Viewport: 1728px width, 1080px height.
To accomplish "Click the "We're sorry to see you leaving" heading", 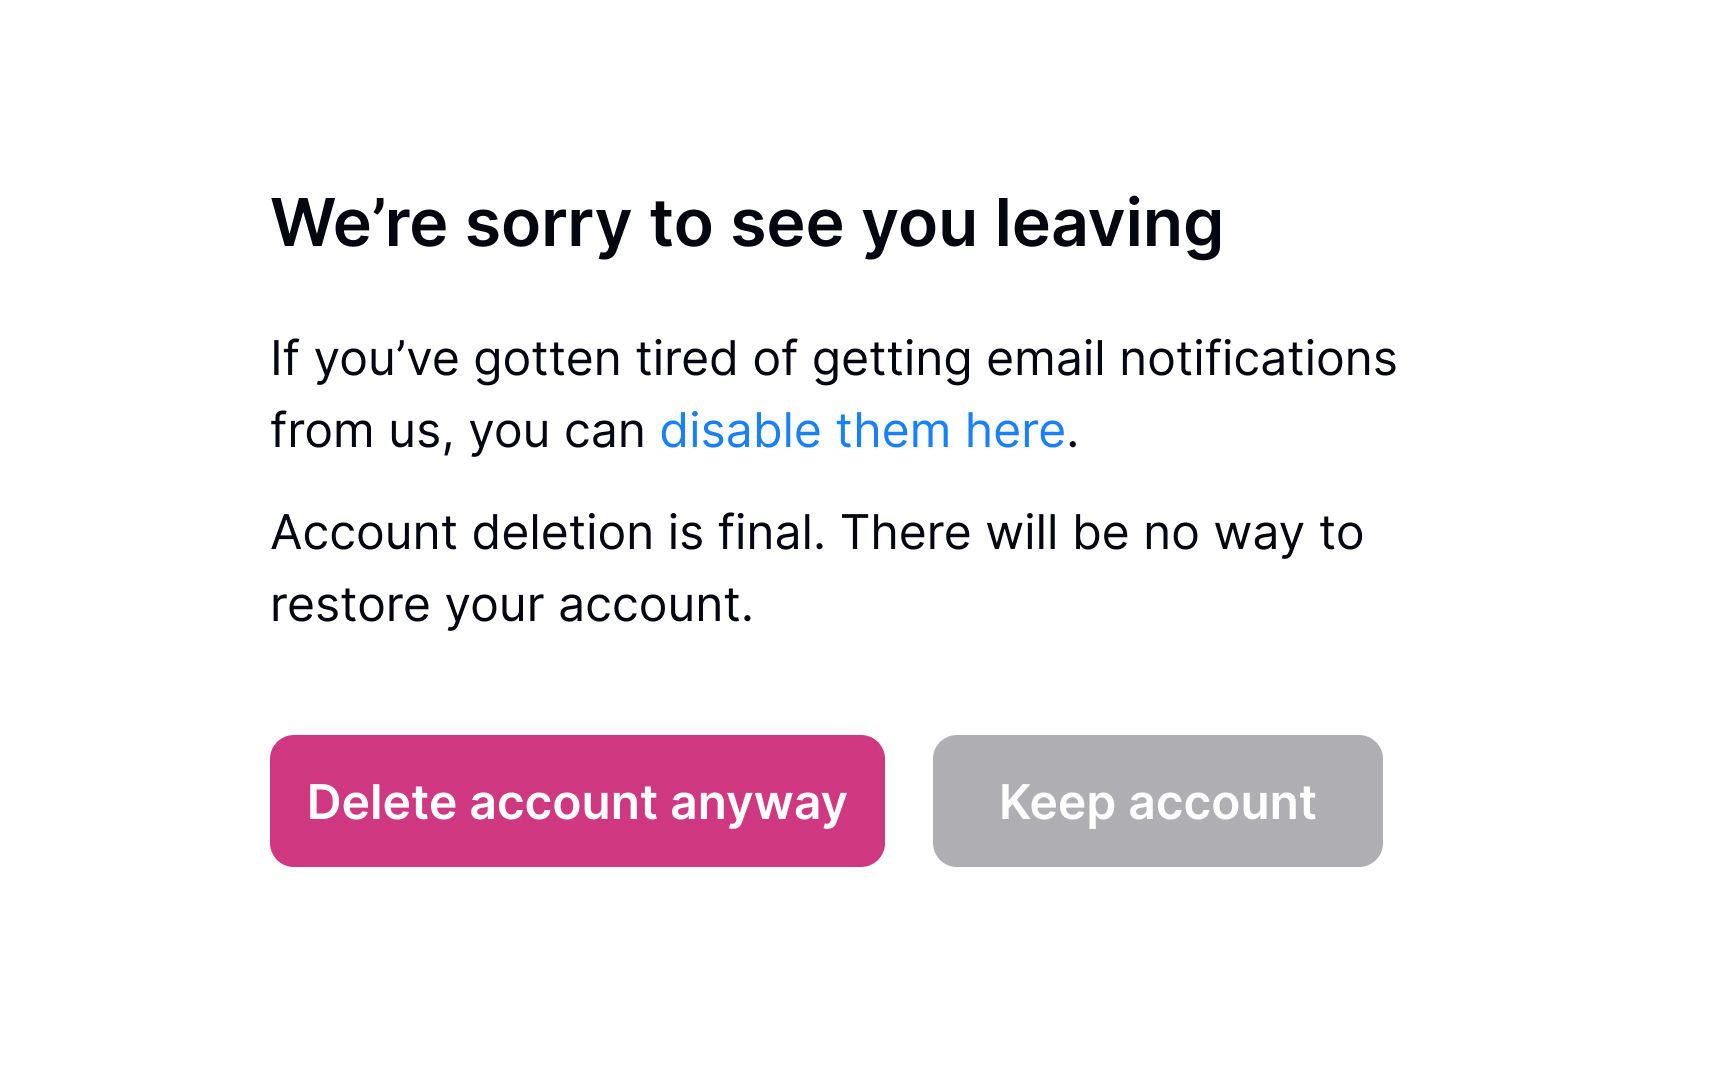I will coord(746,223).
